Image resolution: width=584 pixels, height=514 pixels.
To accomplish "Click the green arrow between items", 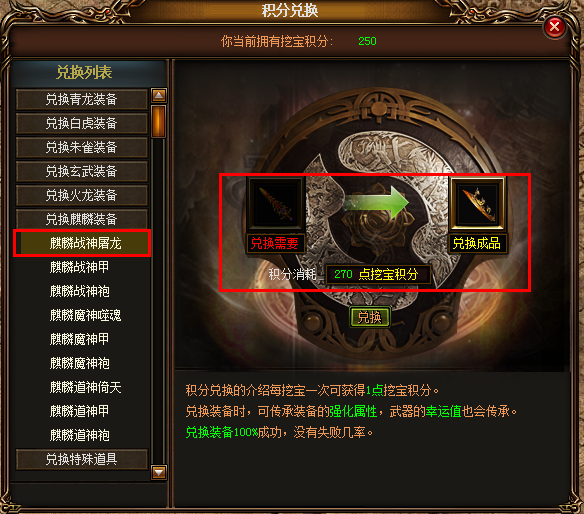I will [376, 203].
